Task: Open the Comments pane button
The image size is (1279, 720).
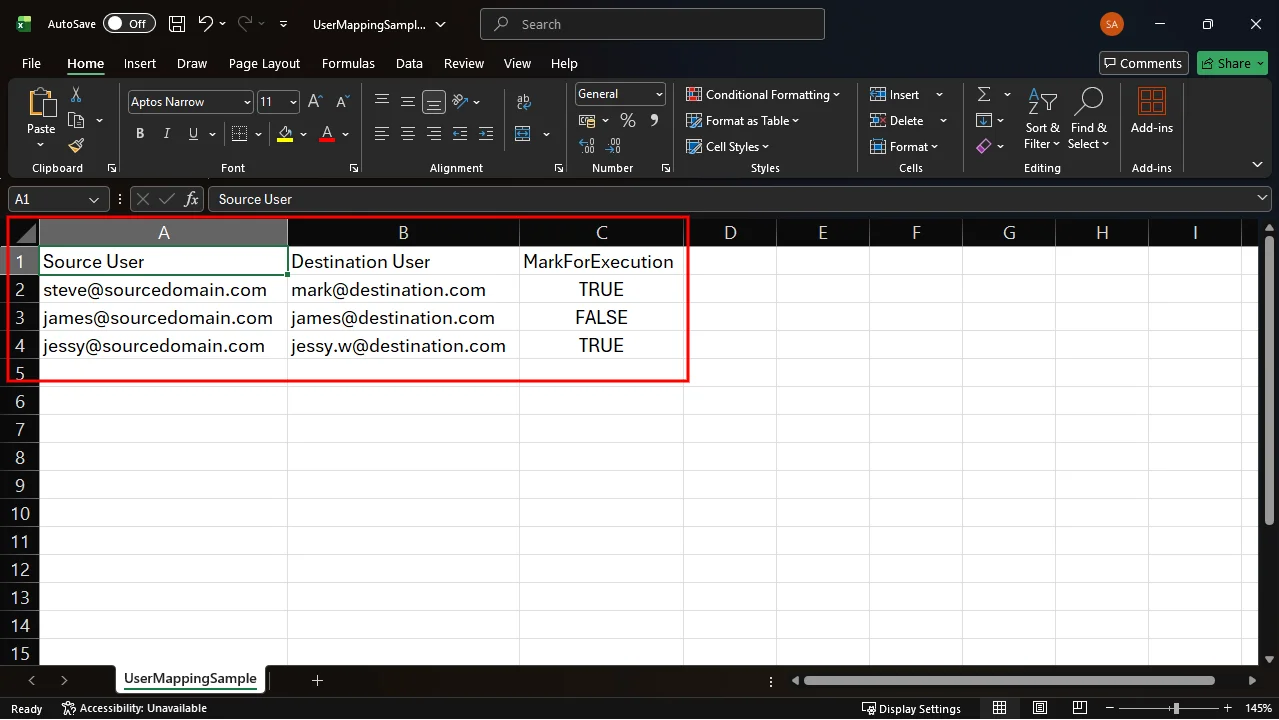Action: [x=1144, y=63]
